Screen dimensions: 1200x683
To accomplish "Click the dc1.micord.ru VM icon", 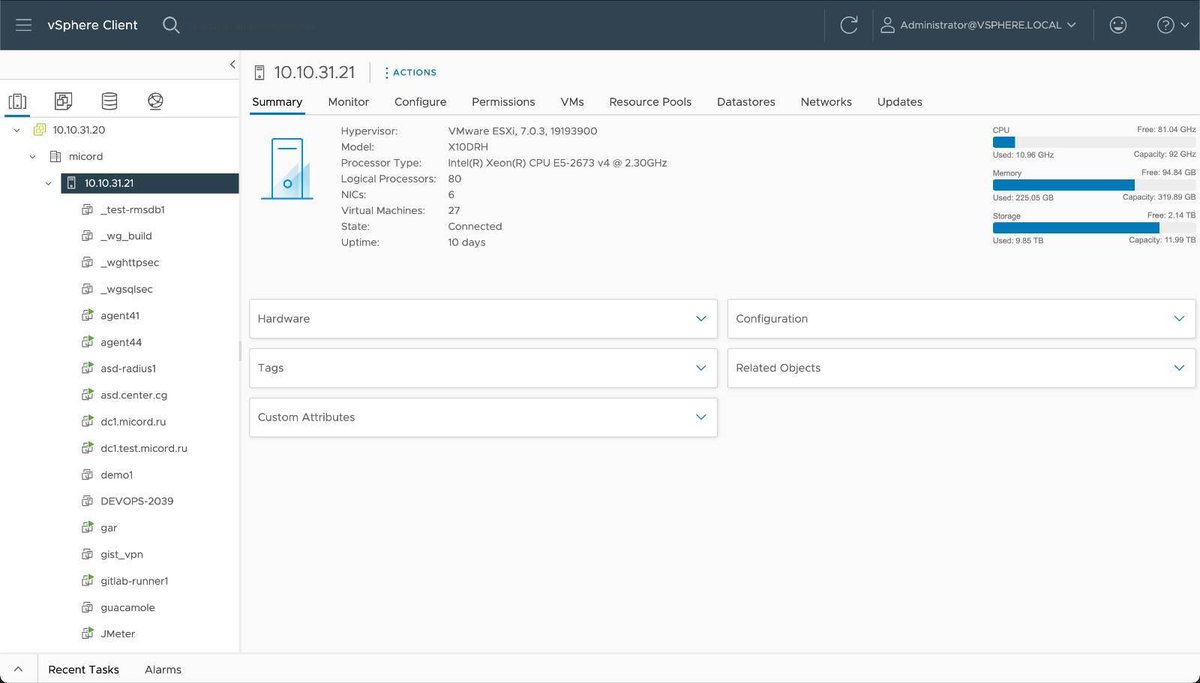I will pyautogui.click(x=87, y=422).
